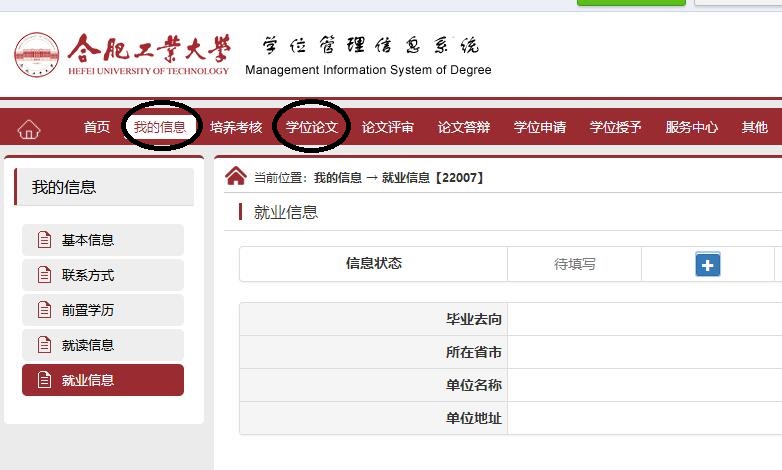Select the 论文答辩 menu item

click(464, 128)
